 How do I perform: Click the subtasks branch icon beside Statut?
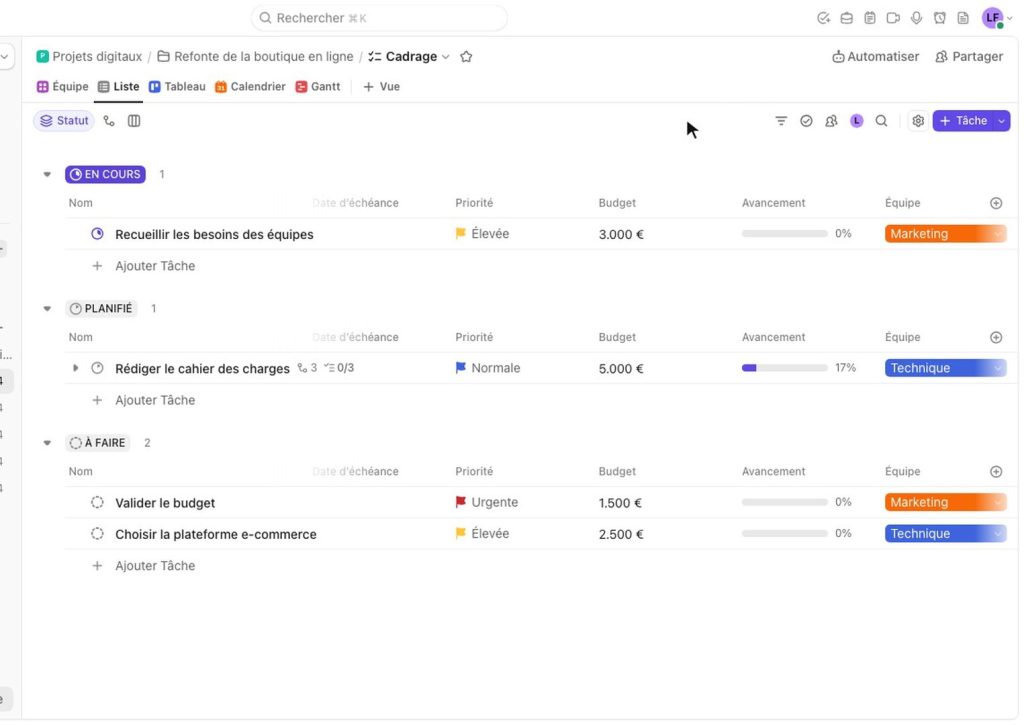pyautogui.click(x=109, y=121)
